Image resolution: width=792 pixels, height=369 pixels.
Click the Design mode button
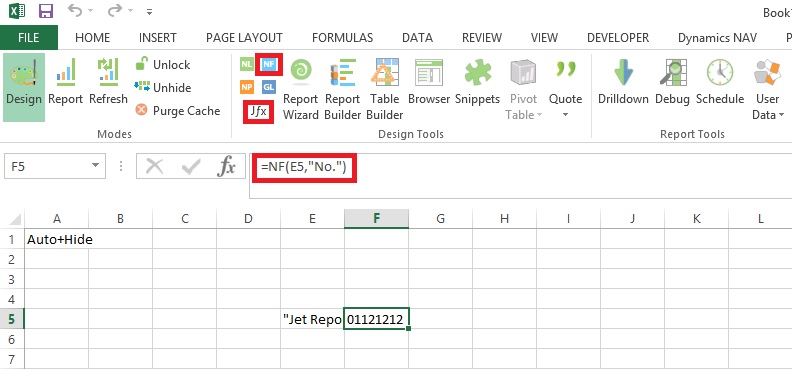[24, 87]
